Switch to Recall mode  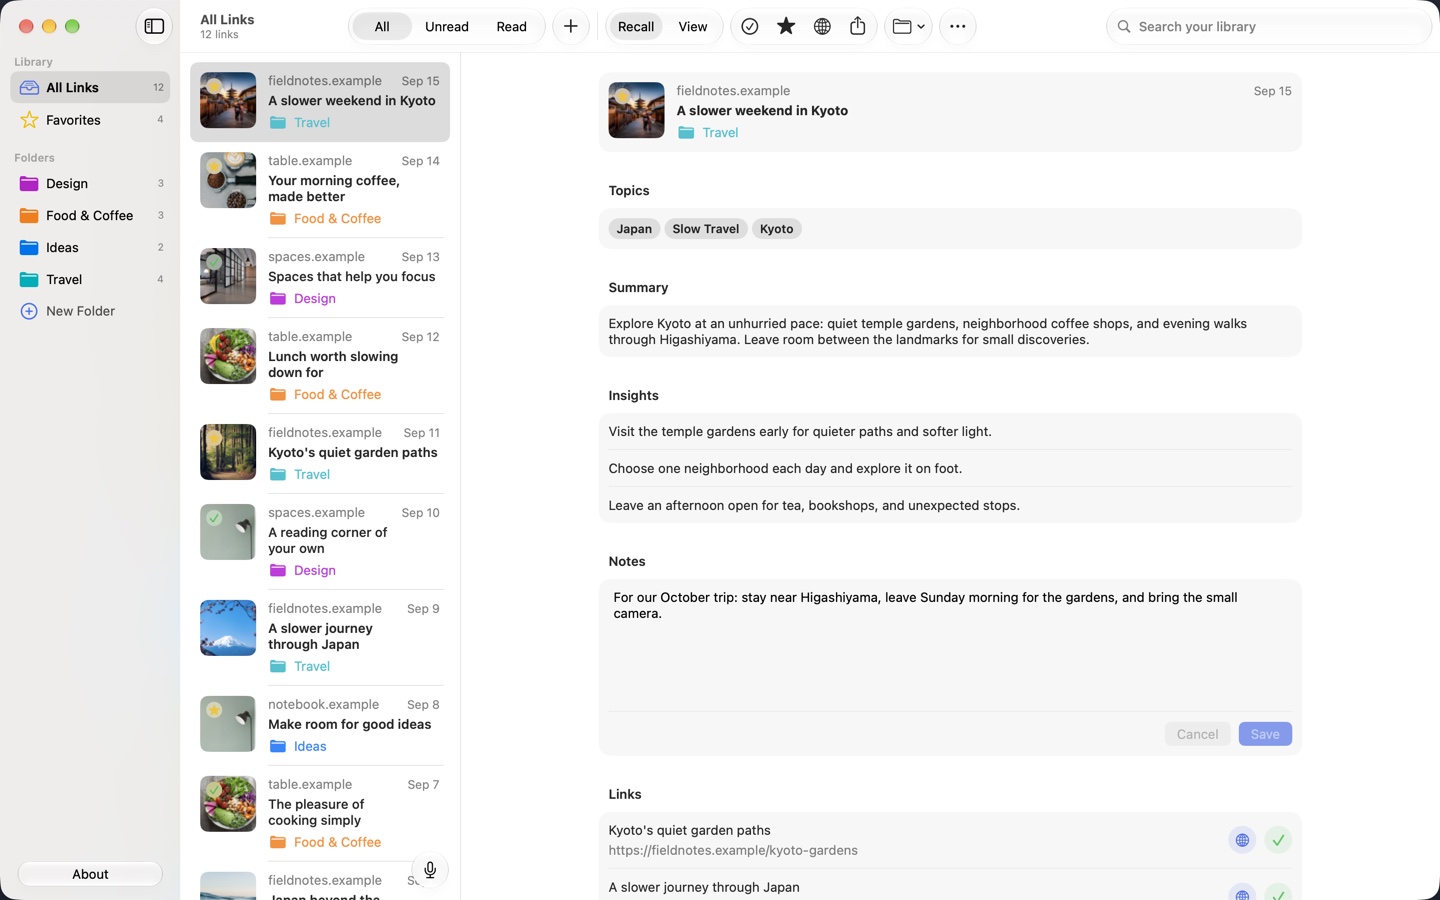pyautogui.click(x=636, y=27)
